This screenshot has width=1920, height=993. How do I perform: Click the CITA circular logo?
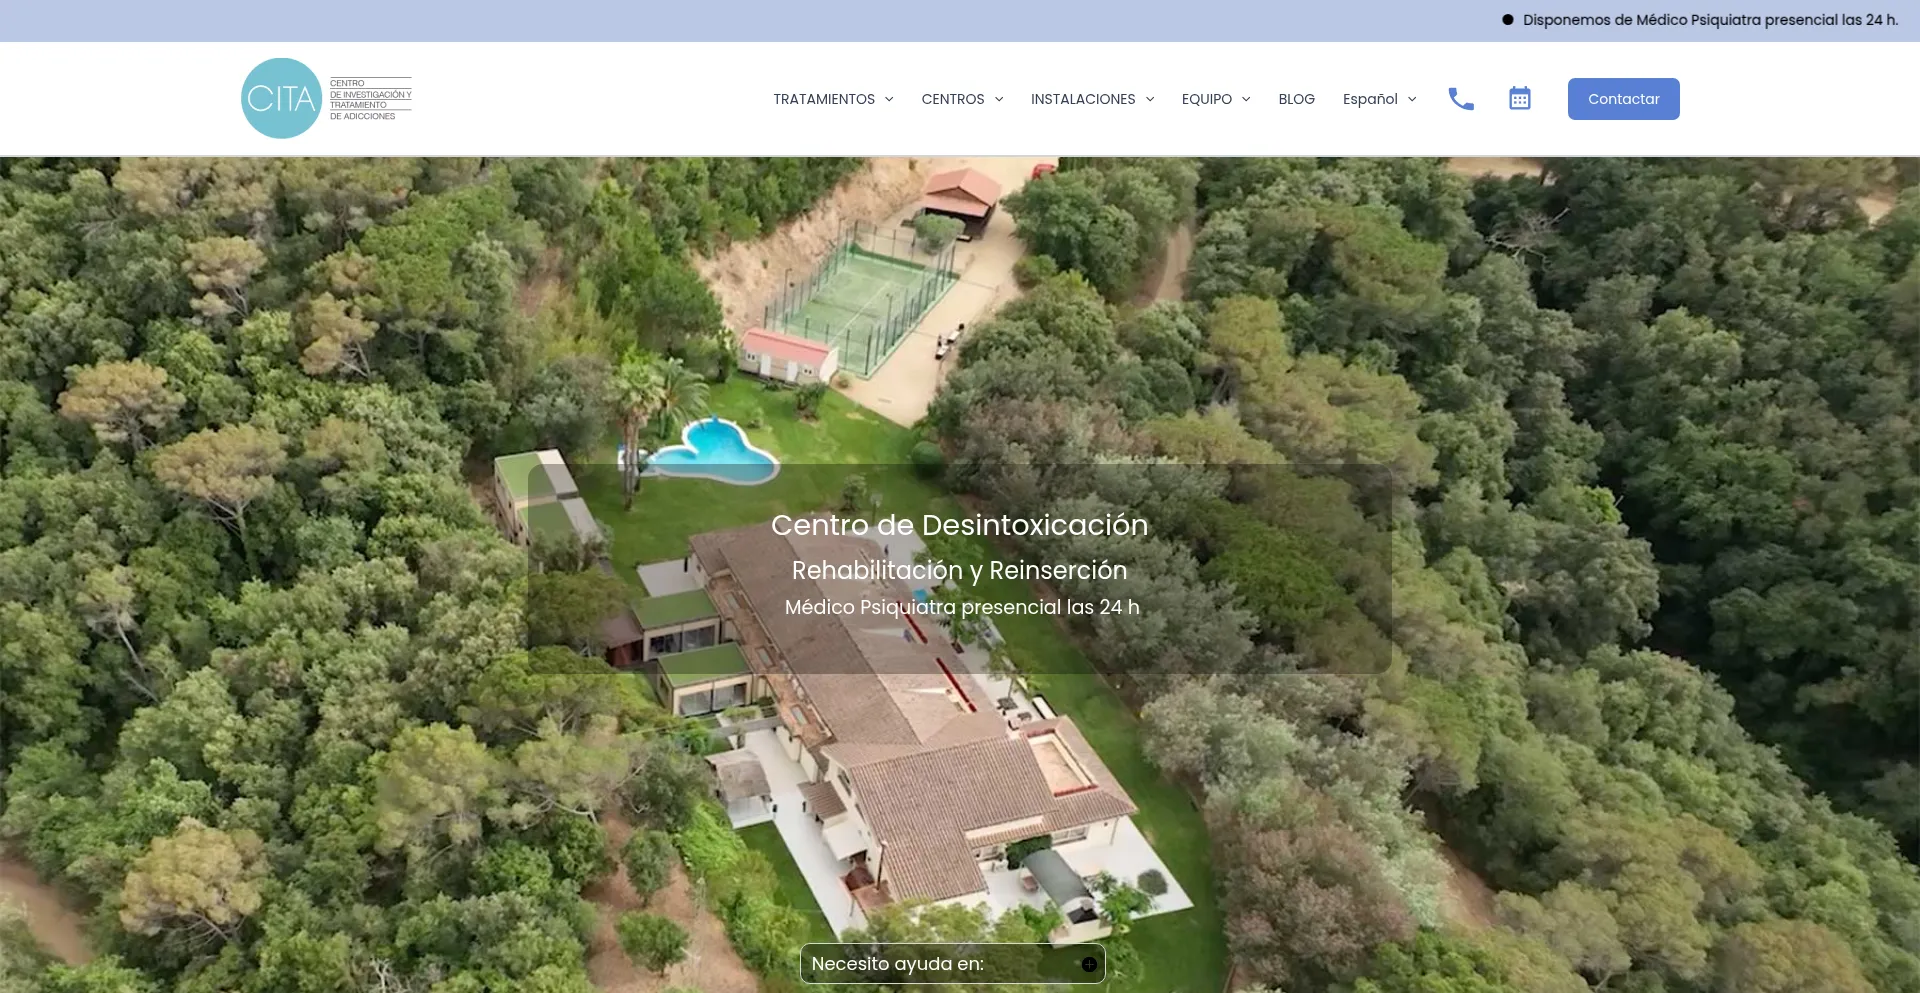coord(281,98)
